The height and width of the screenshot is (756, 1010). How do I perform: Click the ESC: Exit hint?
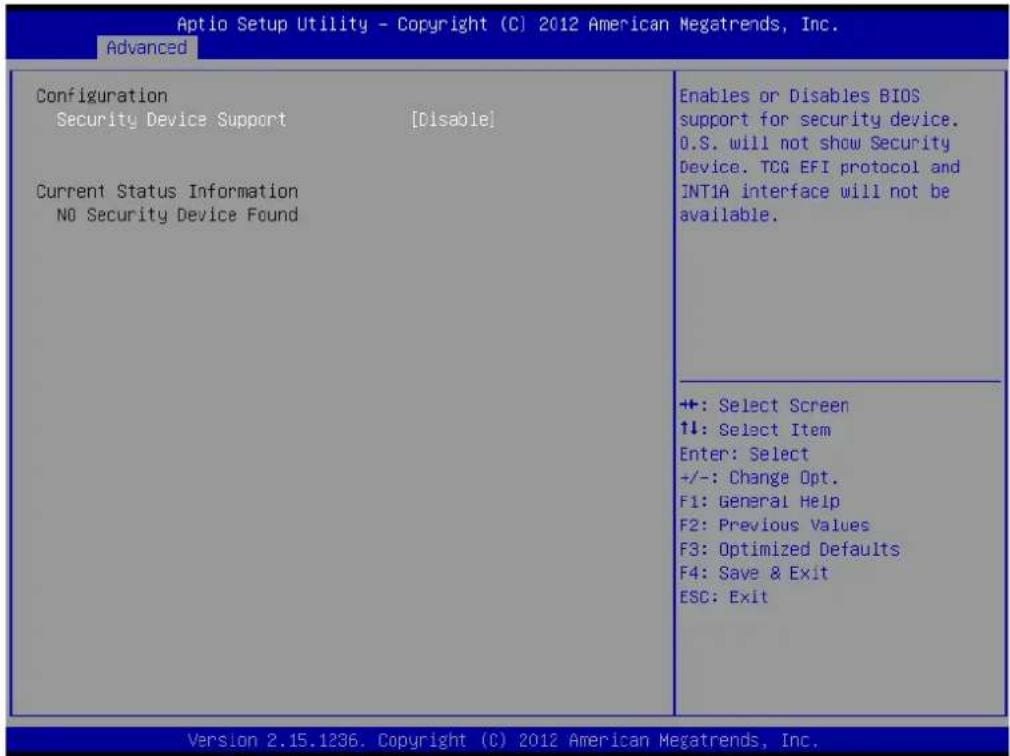(724, 597)
